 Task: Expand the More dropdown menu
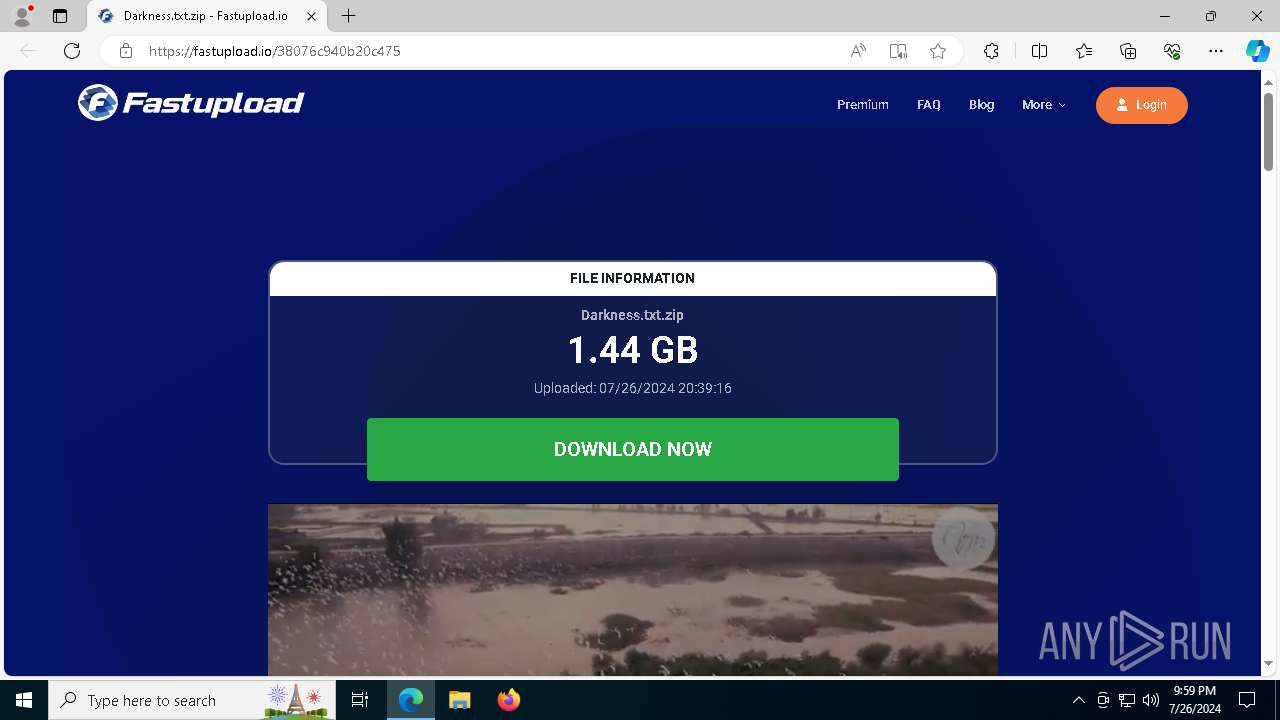pyautogui.click(x=1044, y=105)
